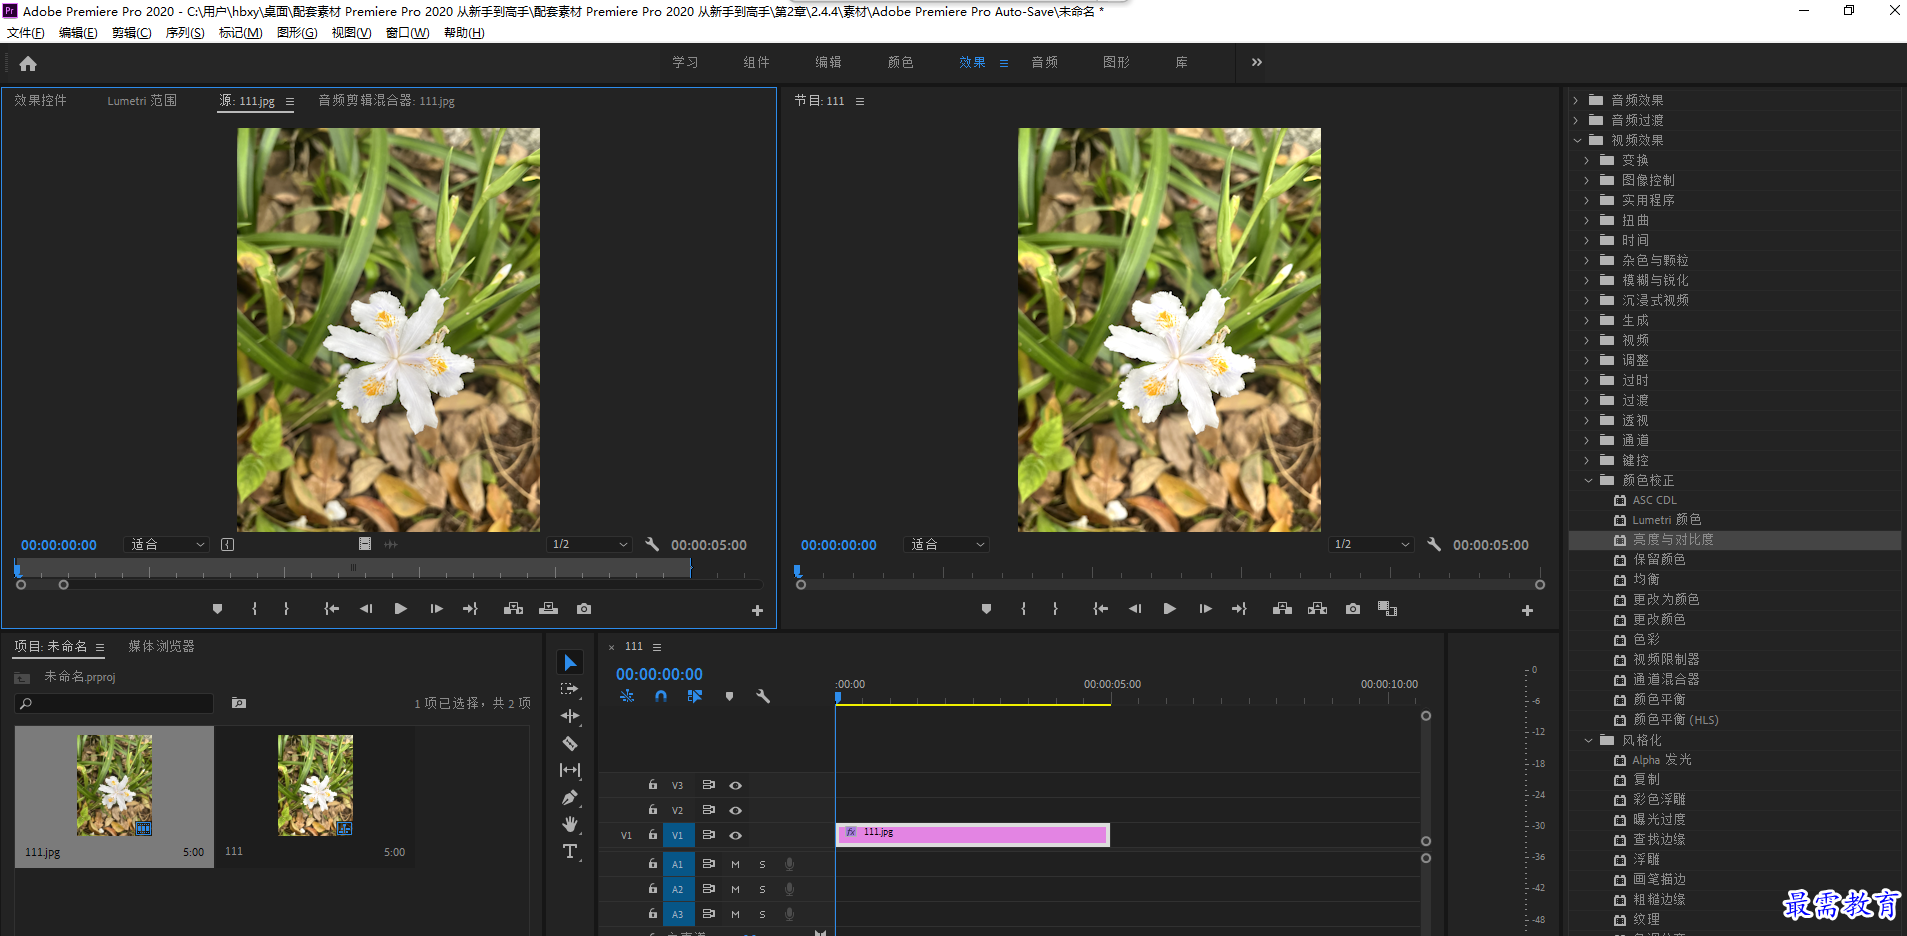Select the Slip tool
Image resolution: width=1907 pixels, height=936 pixels.
(570, 770)
